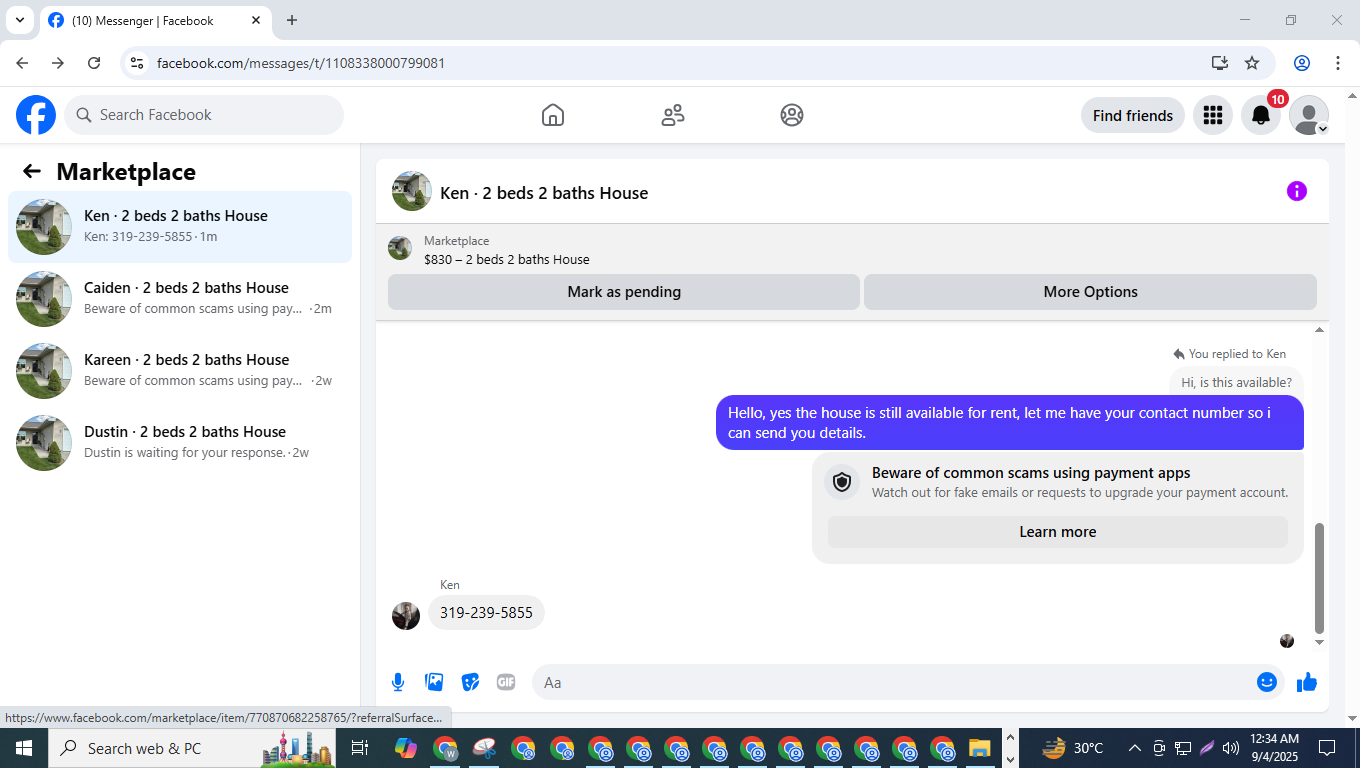This screenshot has height=768, width=1360.
Task: Click the chat scrollbar down arrow
Action: 1319,642
